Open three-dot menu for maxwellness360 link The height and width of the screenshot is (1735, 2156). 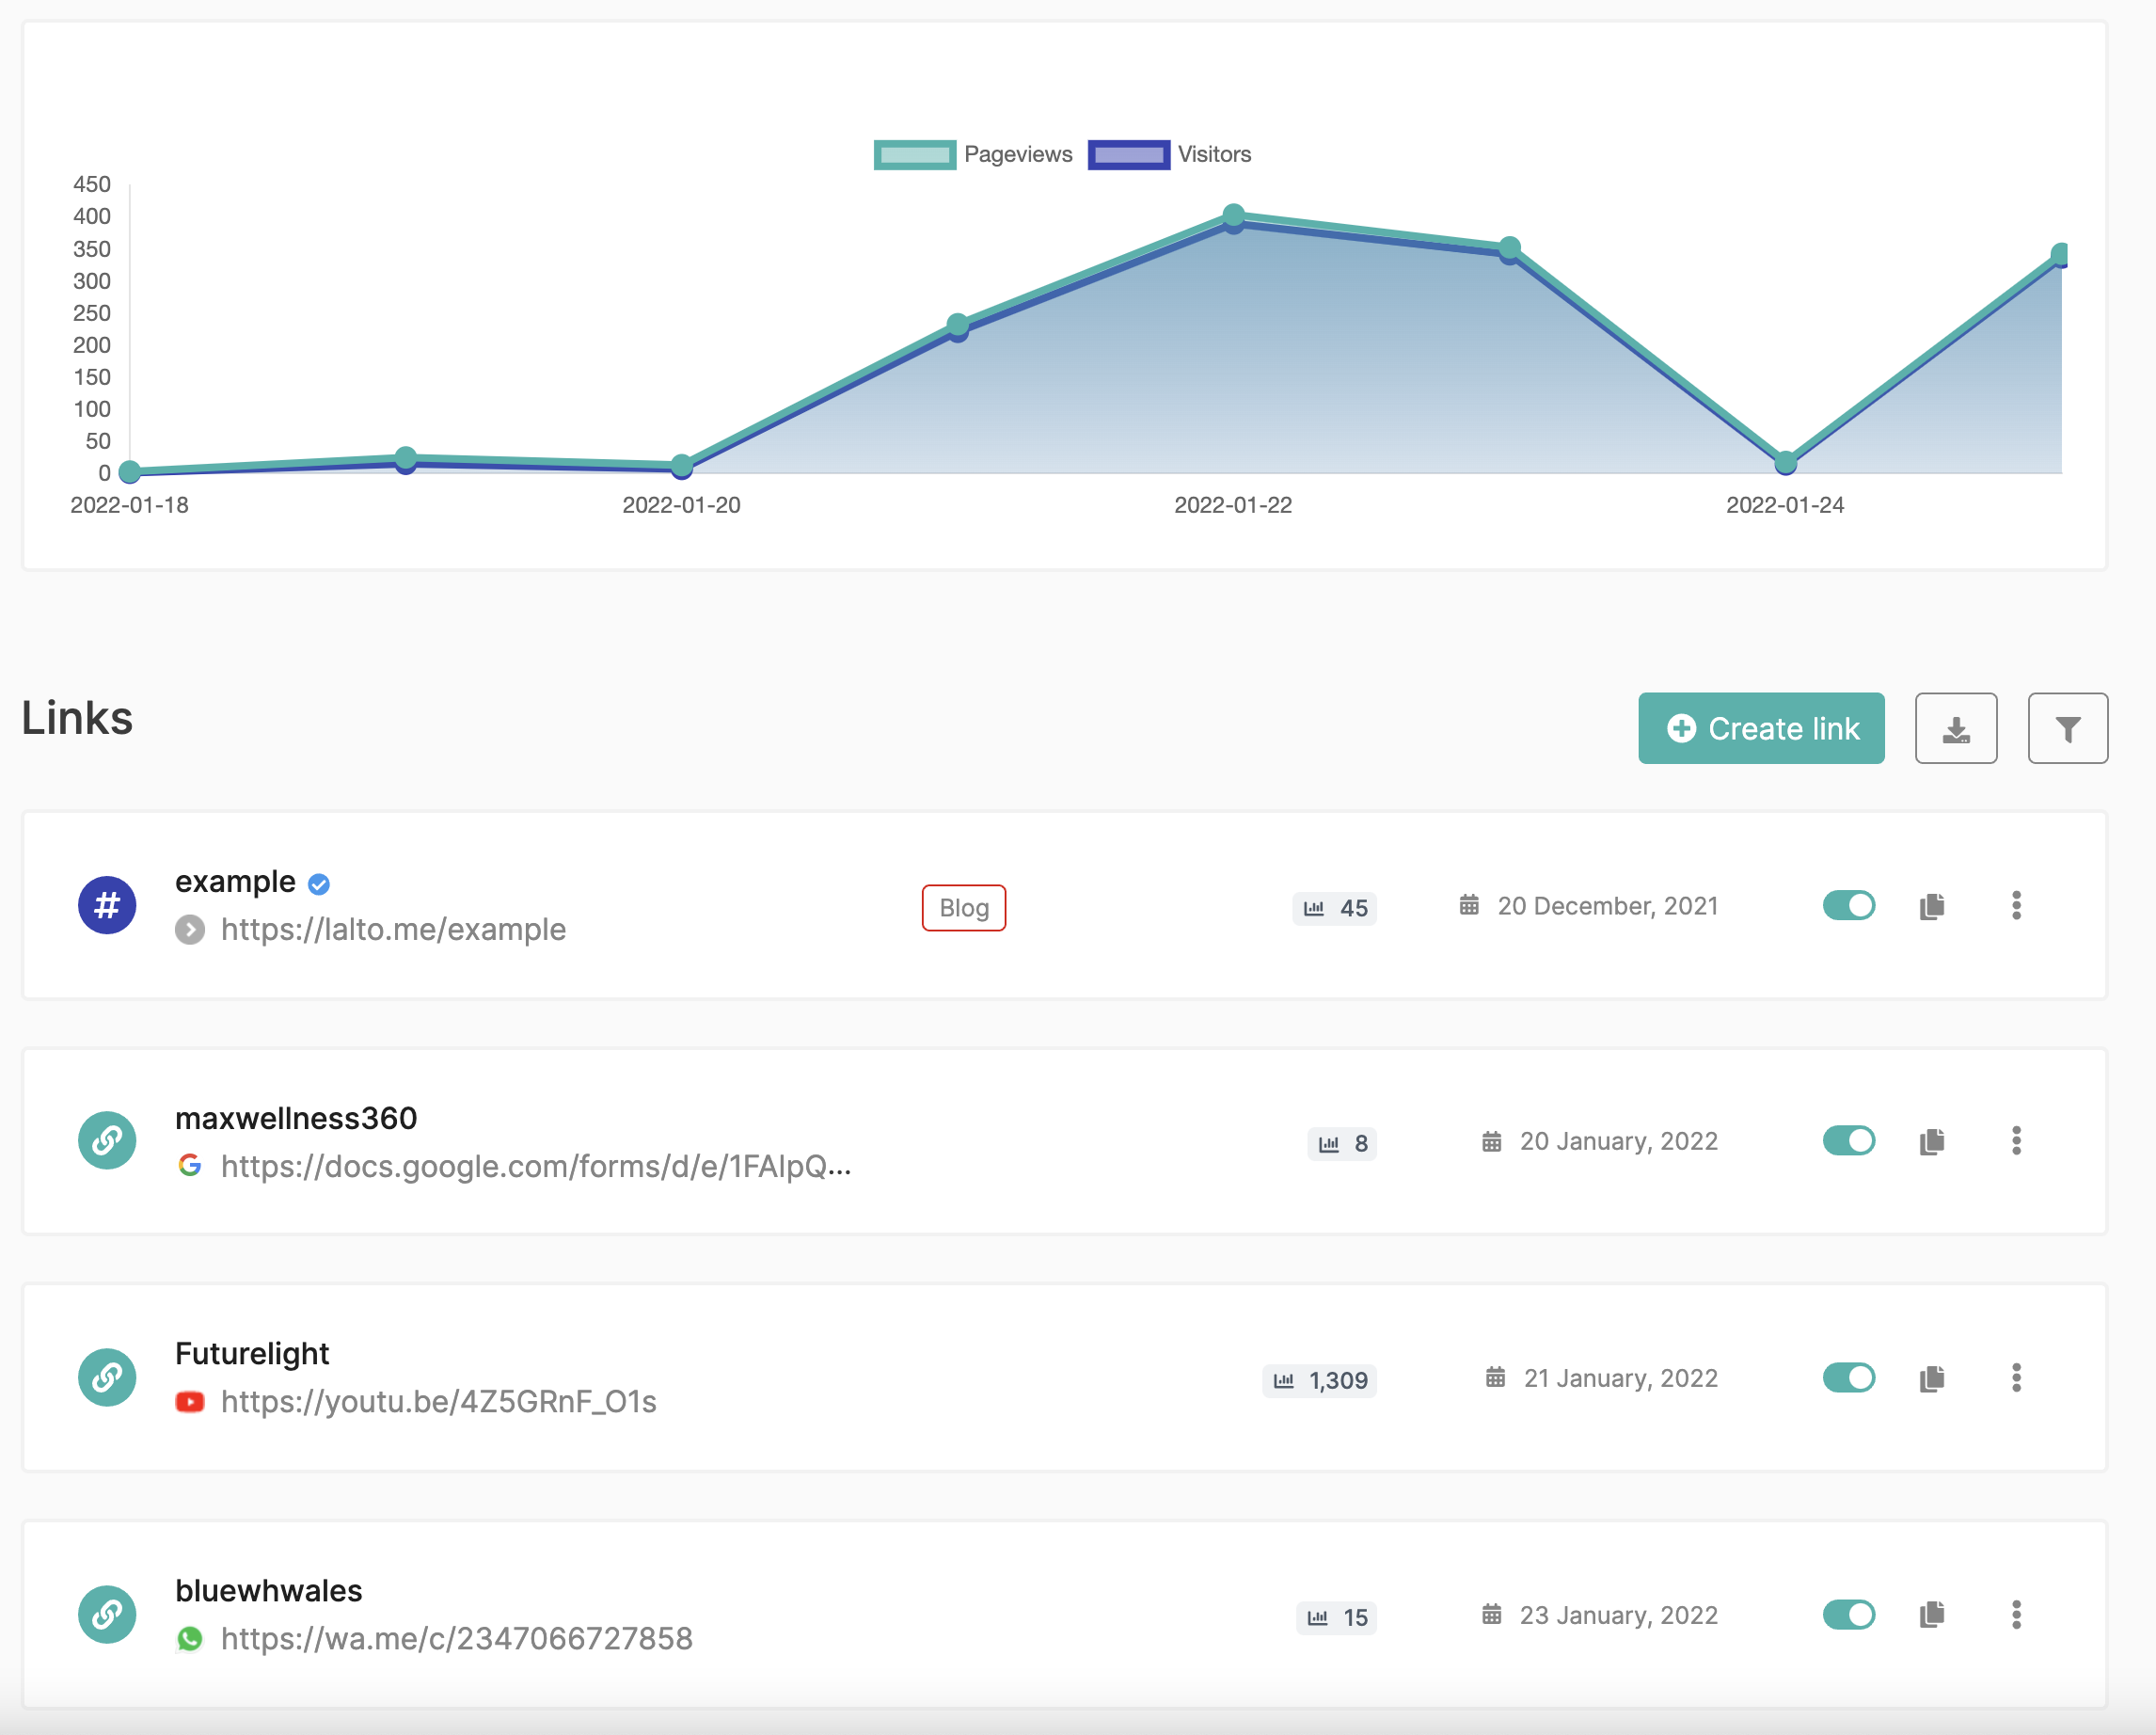(x=2016, y=1141)
